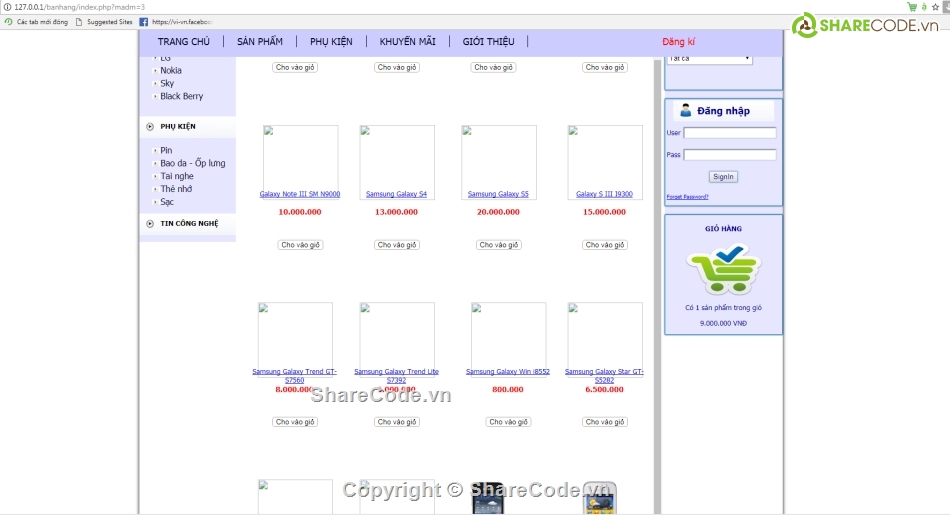Select Sạc category

(x=167, y=202)
